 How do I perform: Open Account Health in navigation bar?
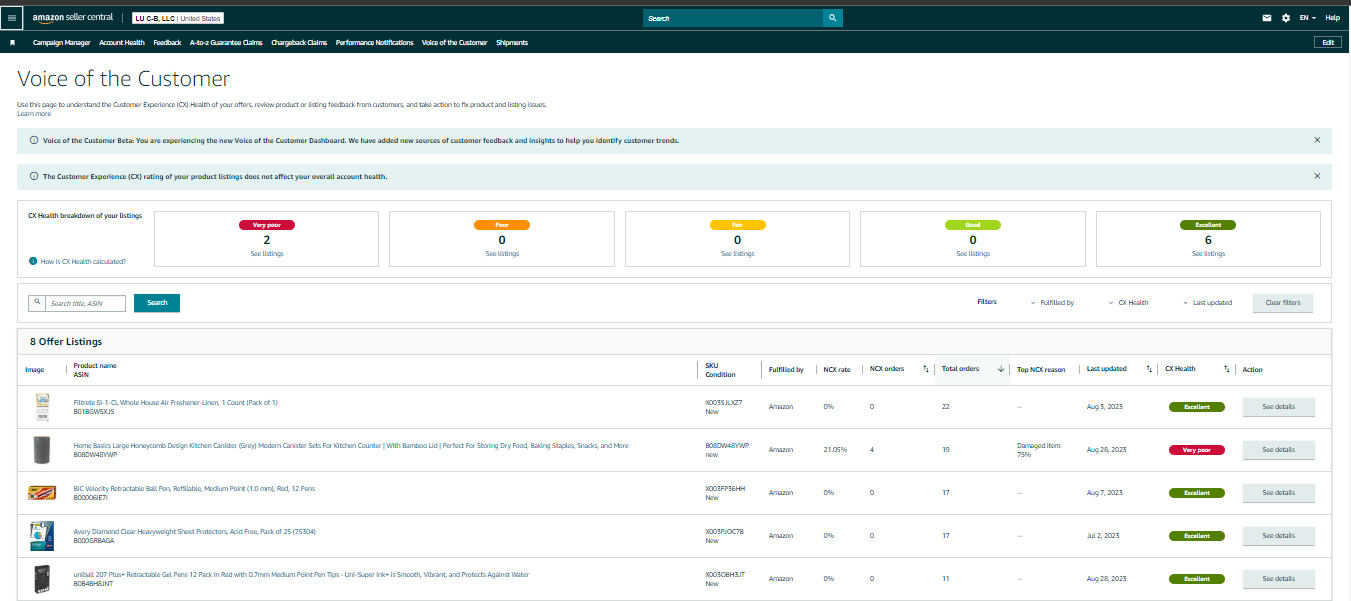coord(122,43)
